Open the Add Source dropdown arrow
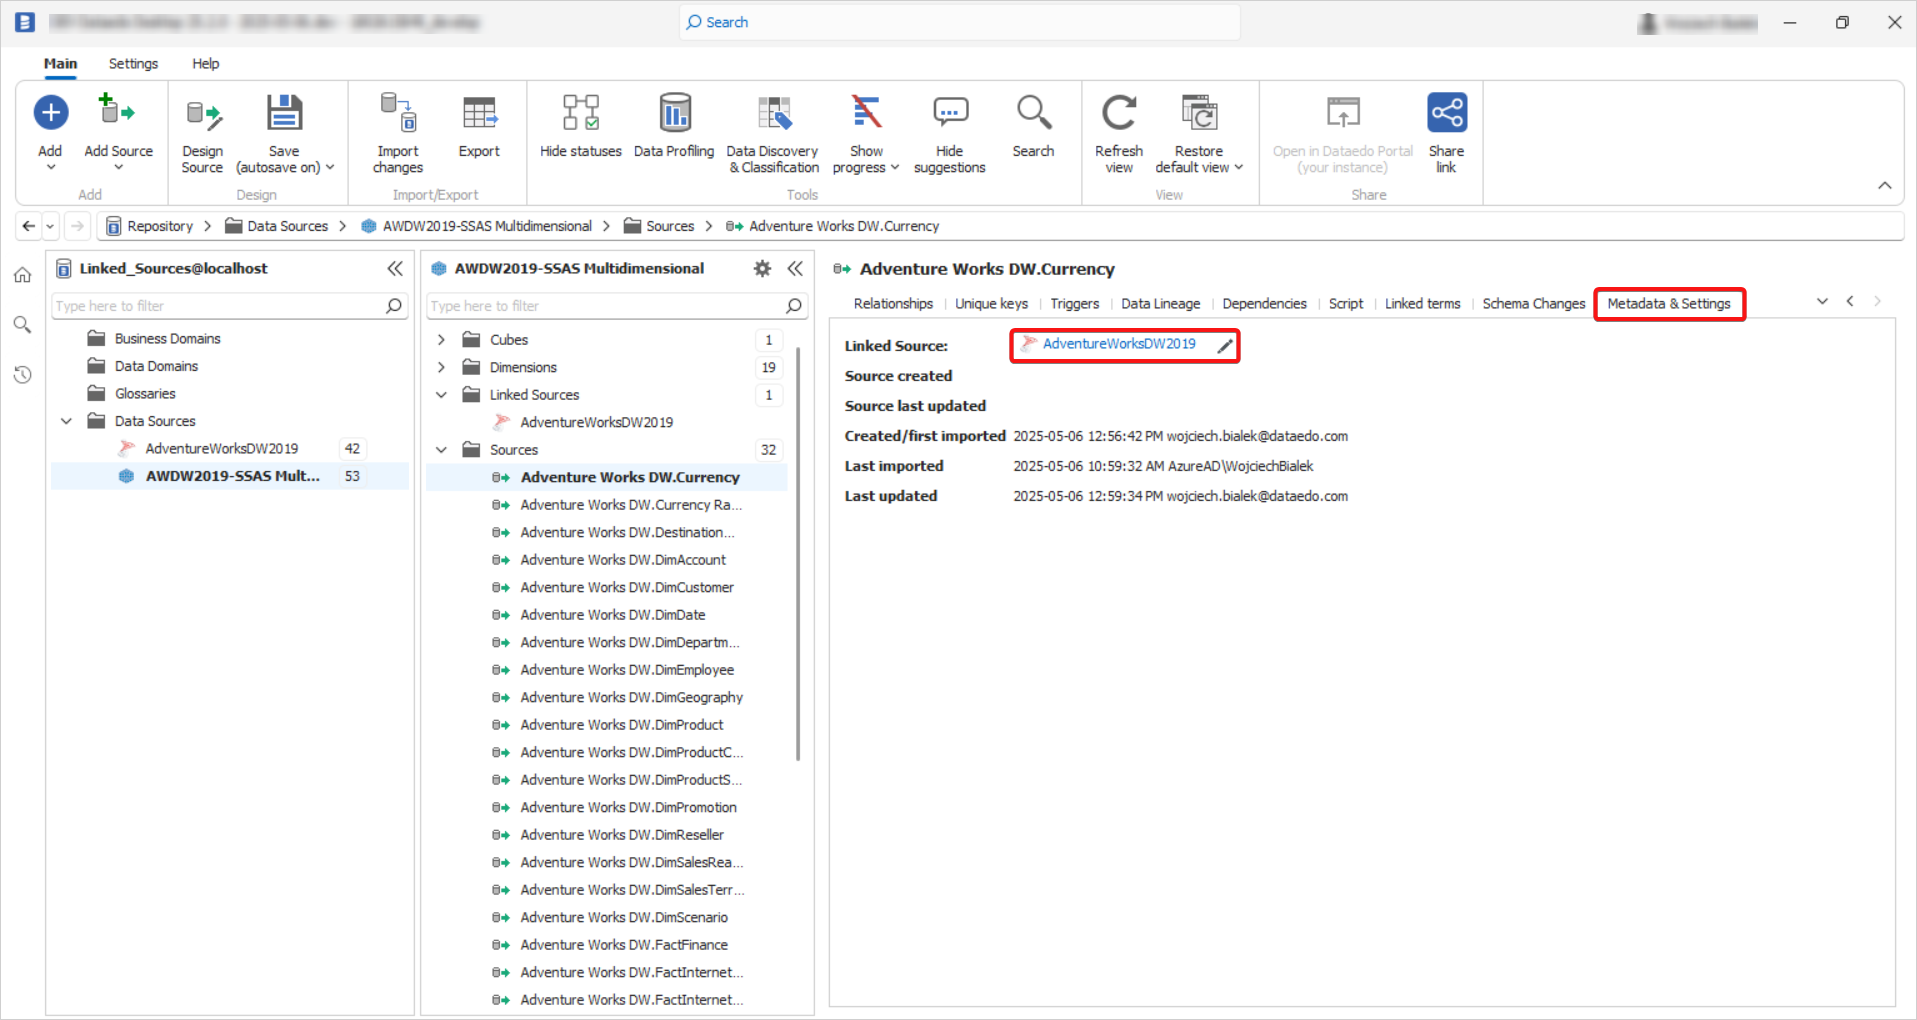Image resolution: width=1917 pixels, height=1020 pixels. [118, 167]
